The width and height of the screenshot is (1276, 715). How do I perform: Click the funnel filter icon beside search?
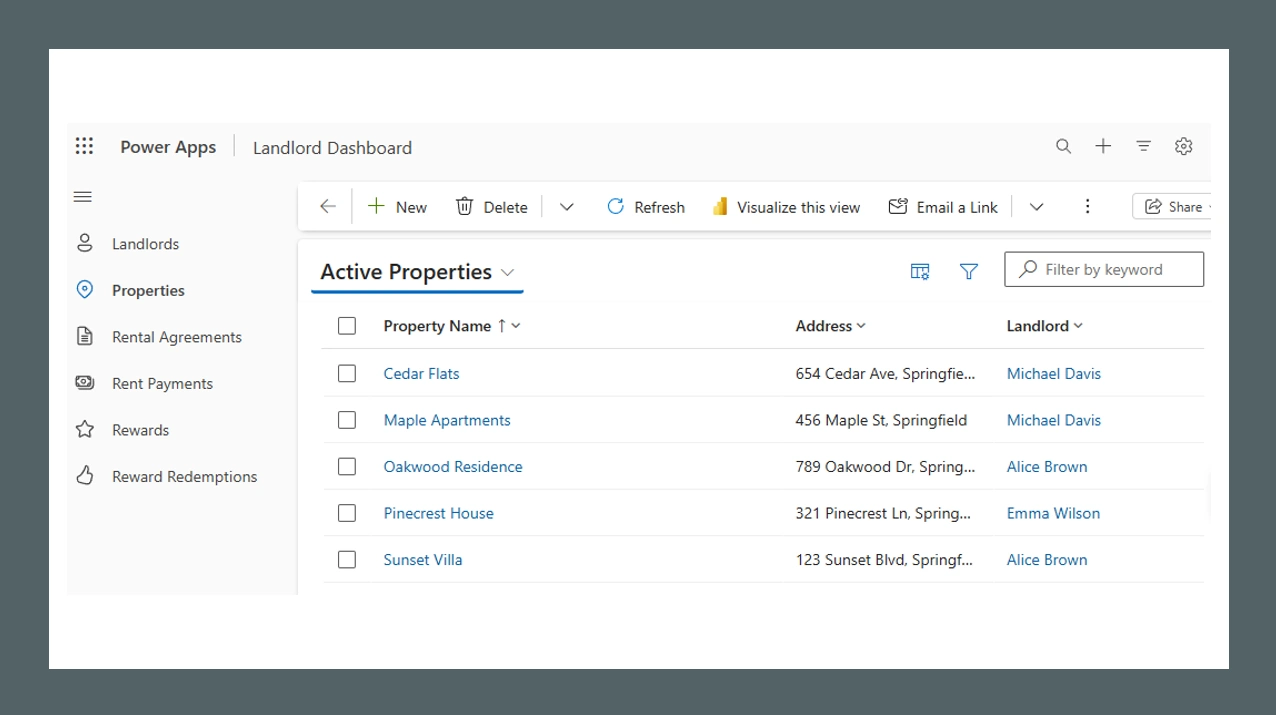coord(968,271)
